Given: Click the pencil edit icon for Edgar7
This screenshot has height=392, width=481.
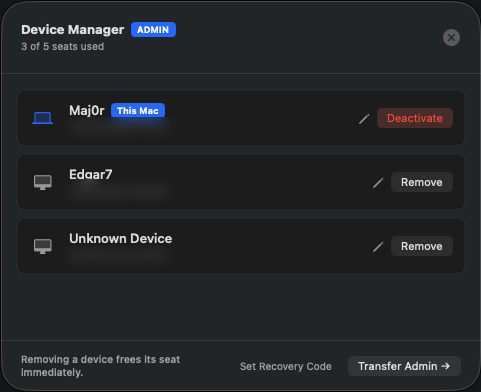Looking at the screenshot, I should coord(378,182).
